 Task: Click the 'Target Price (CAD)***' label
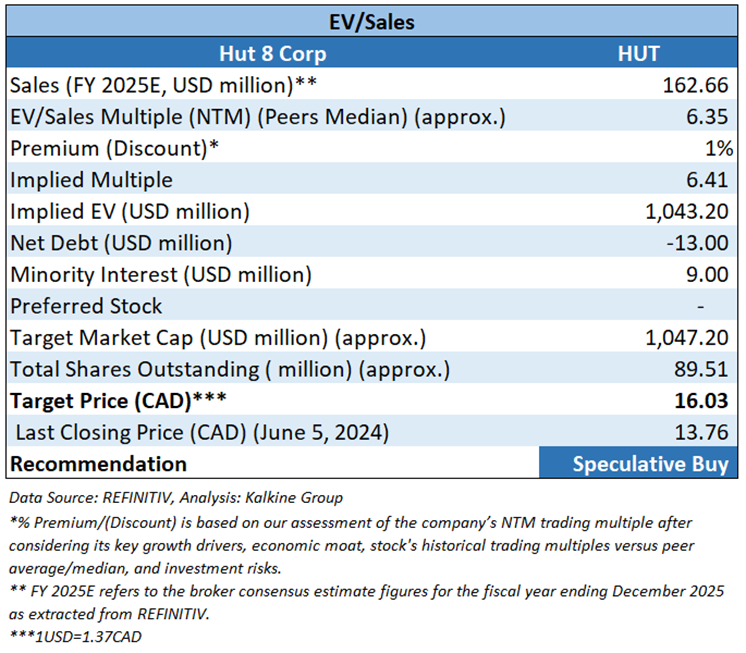pyautogui.click(x=118, y=401)
